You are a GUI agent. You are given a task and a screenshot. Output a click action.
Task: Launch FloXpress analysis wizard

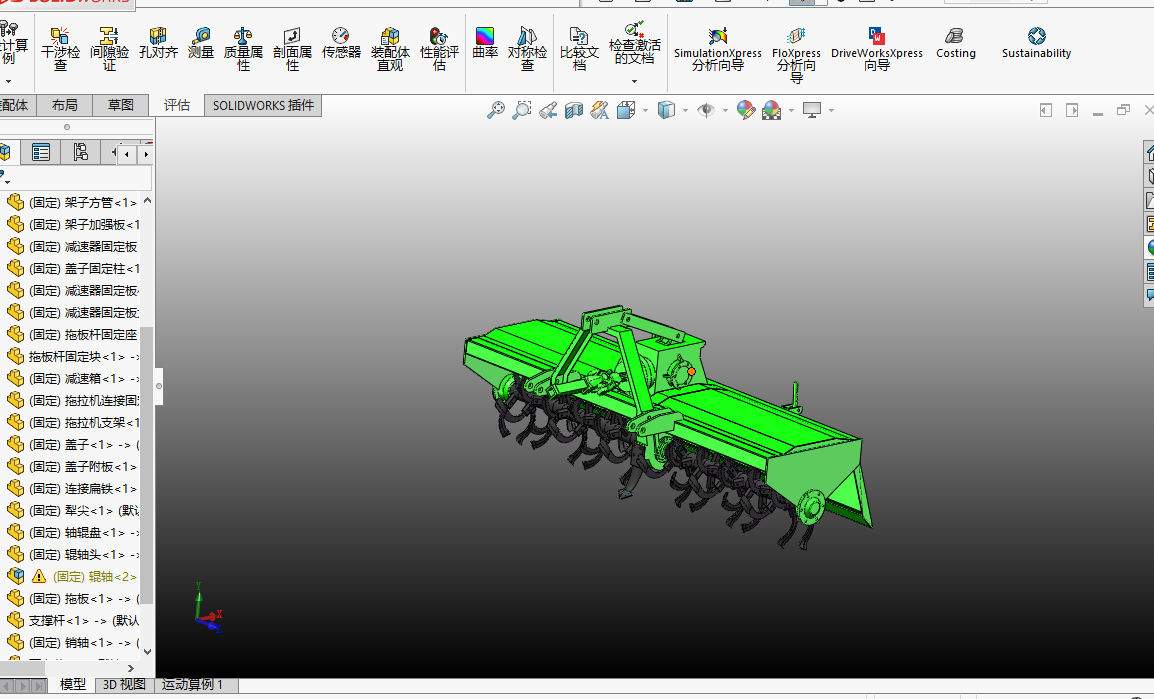(796, 54)
